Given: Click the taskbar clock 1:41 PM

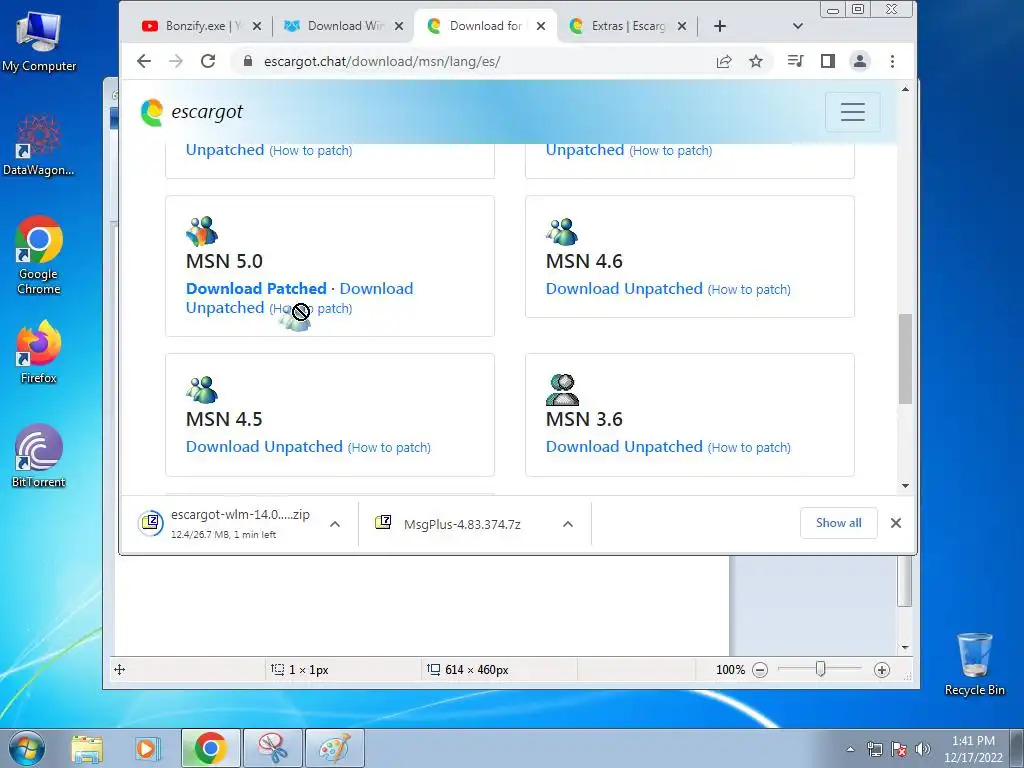Looking at the screenshot, I should click(973, 749).
